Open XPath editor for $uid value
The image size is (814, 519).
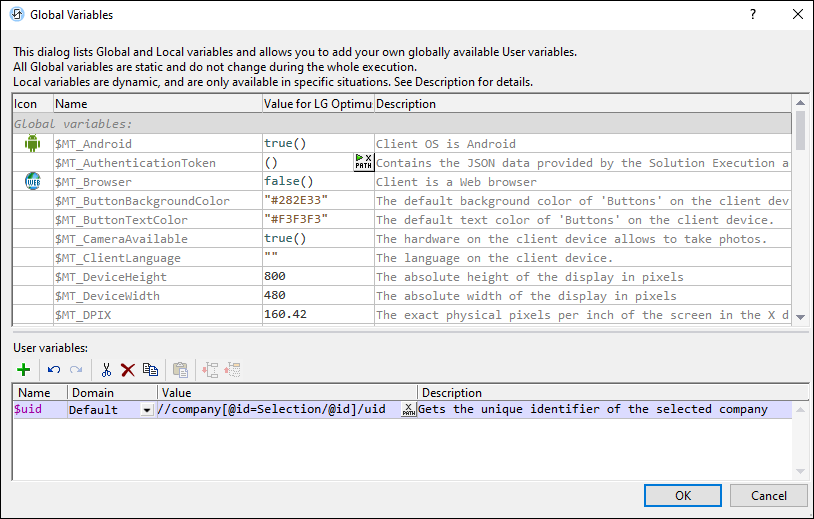tap(408, 409)
